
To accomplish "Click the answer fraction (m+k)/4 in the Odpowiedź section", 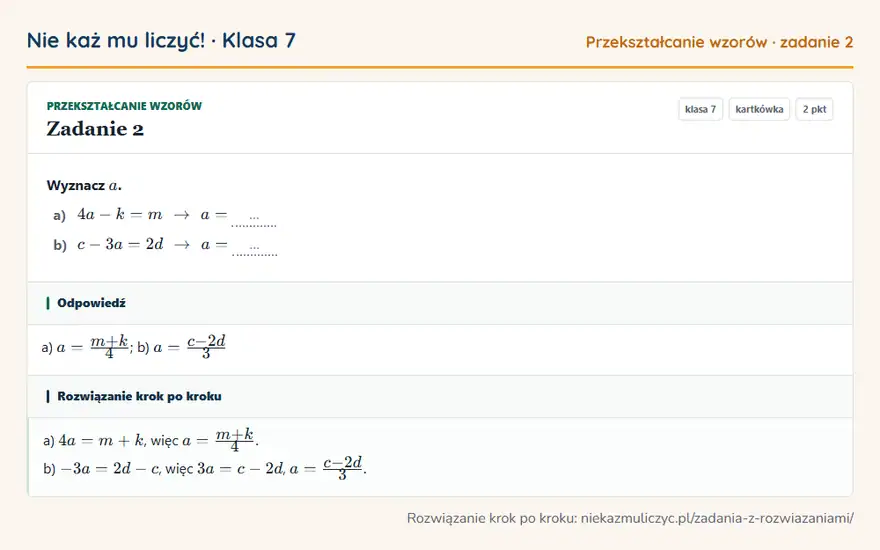I will coord(109,346).
